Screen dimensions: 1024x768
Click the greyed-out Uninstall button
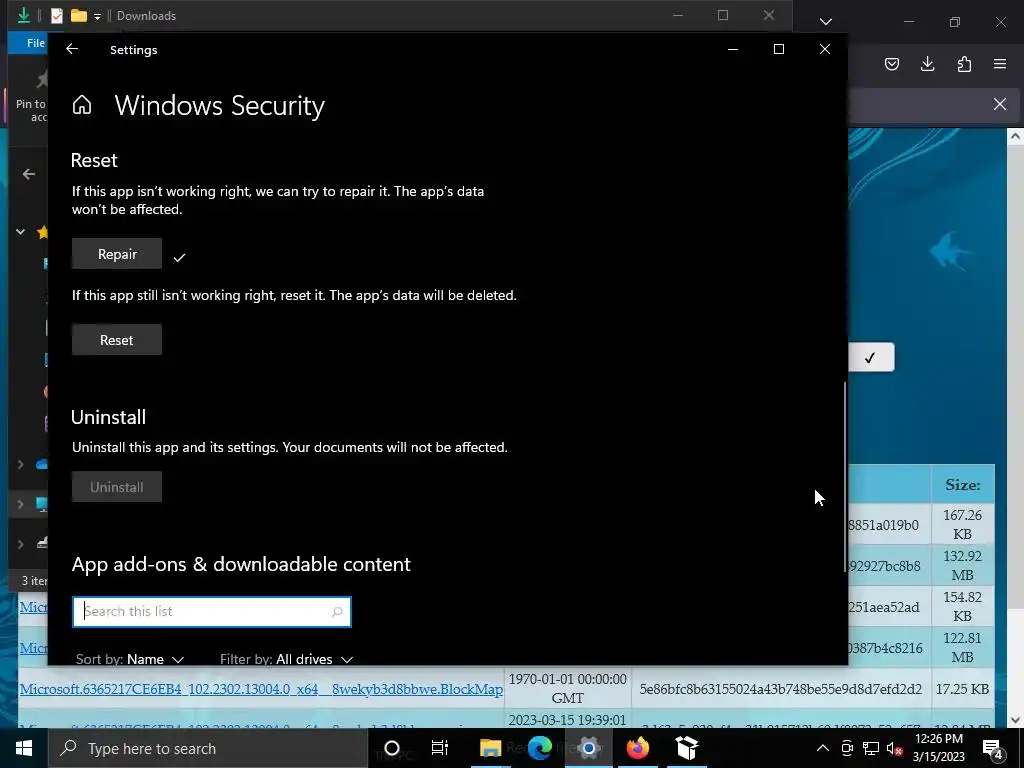coord(117,487)
